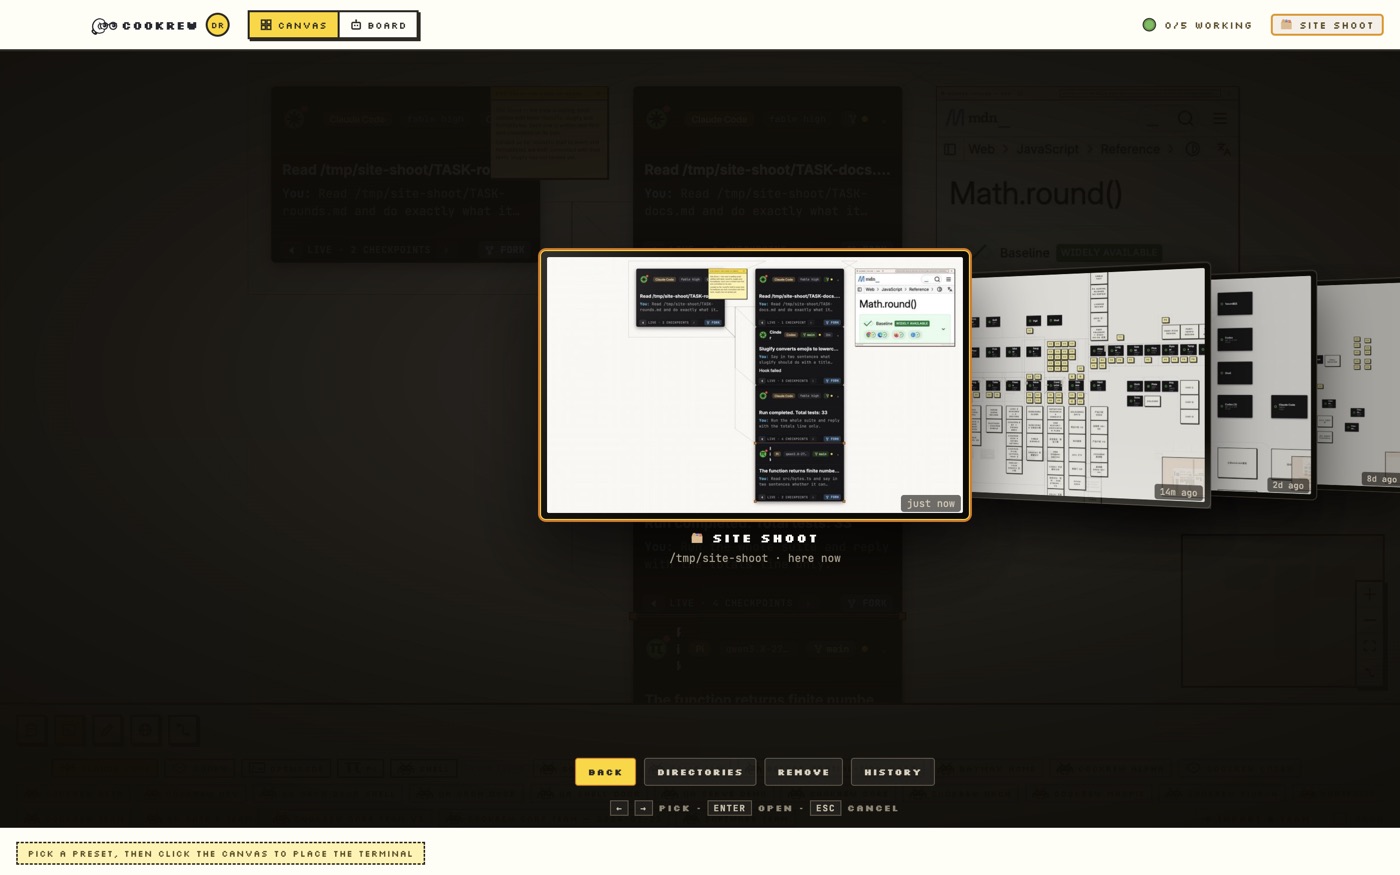Image resolution: width=1400 pixels, height=875 pixels.
Task: Switch to the Canvas tab
Action: click(x=294, y=25)
